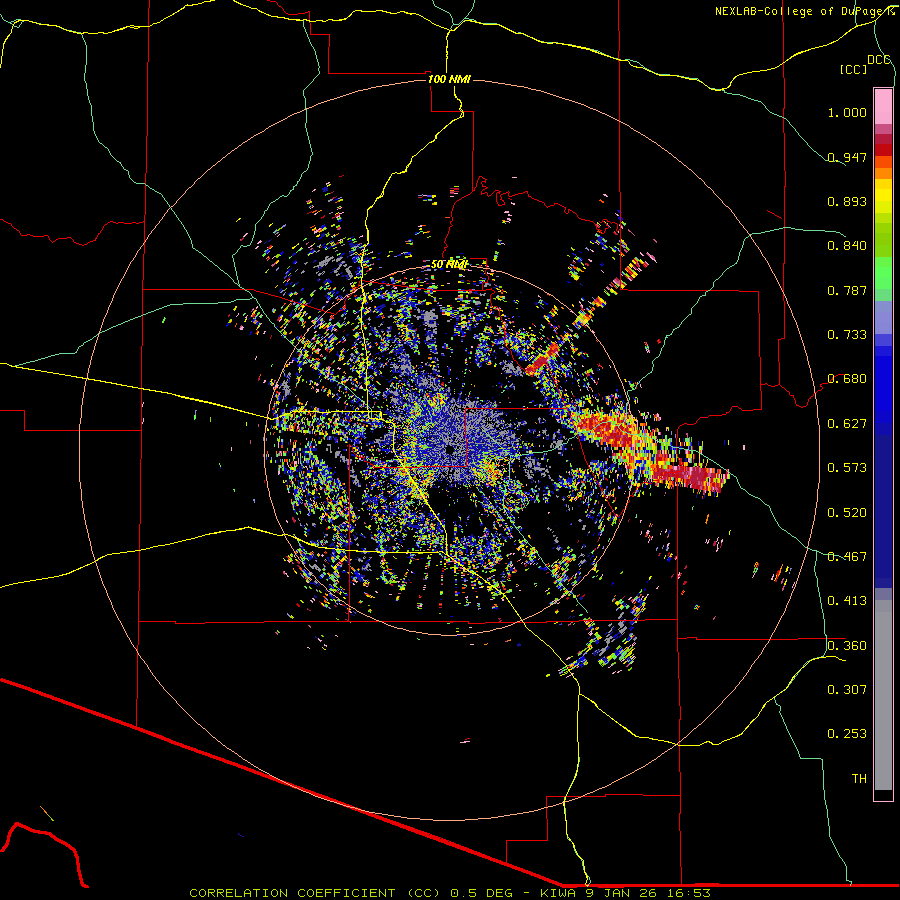Image resolution: width=900 pixels, height=900 pixels.
Task: Click the [CC] legend heading
Action: 853,69
